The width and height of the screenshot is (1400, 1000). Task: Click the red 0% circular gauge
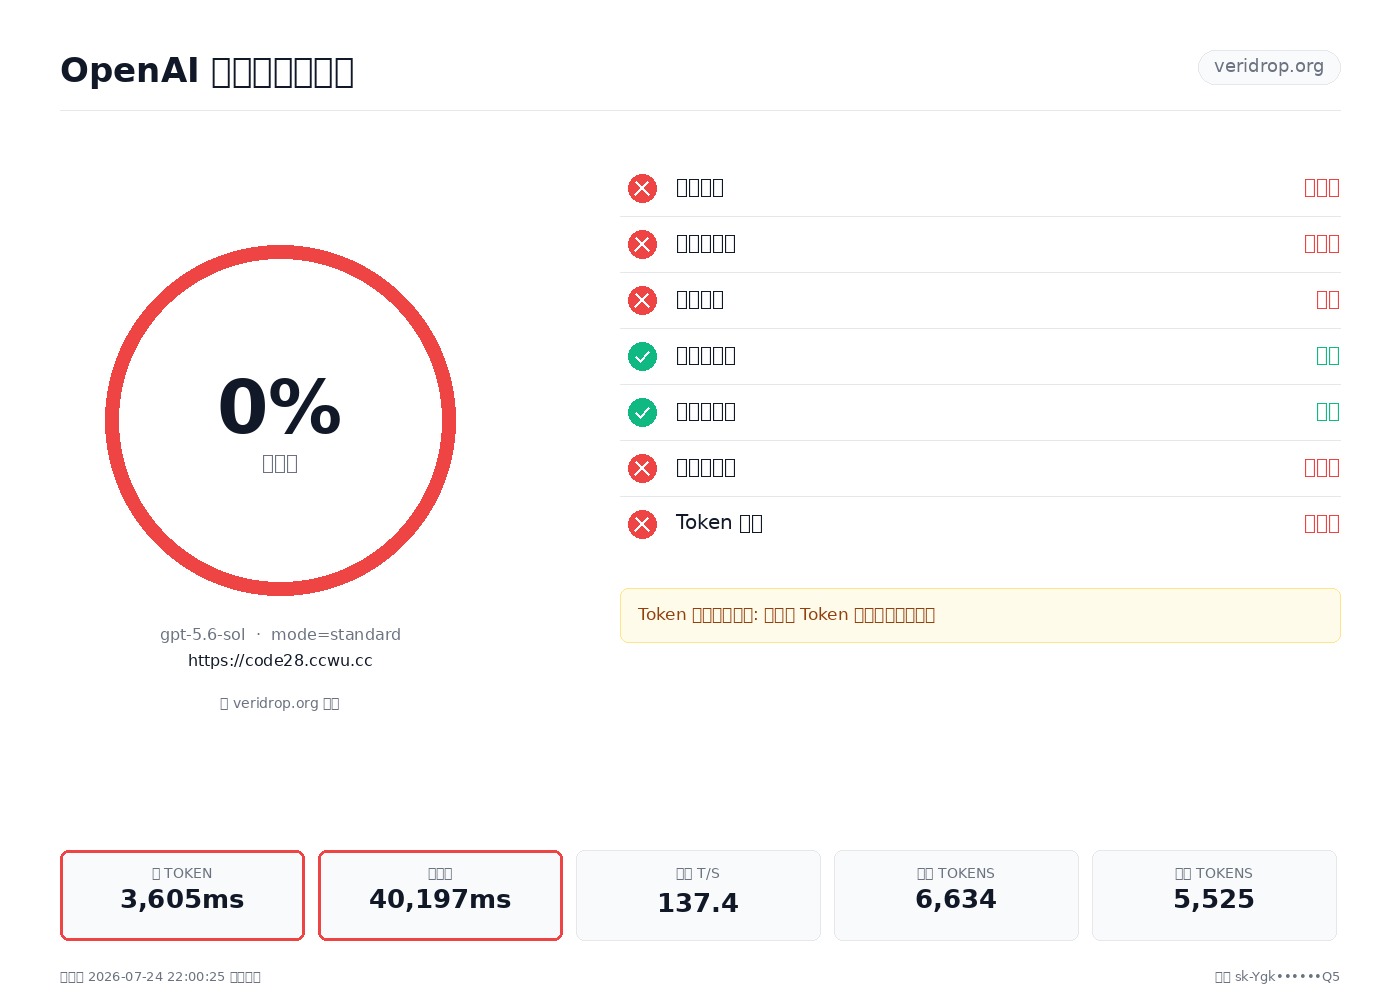(280, 420)
